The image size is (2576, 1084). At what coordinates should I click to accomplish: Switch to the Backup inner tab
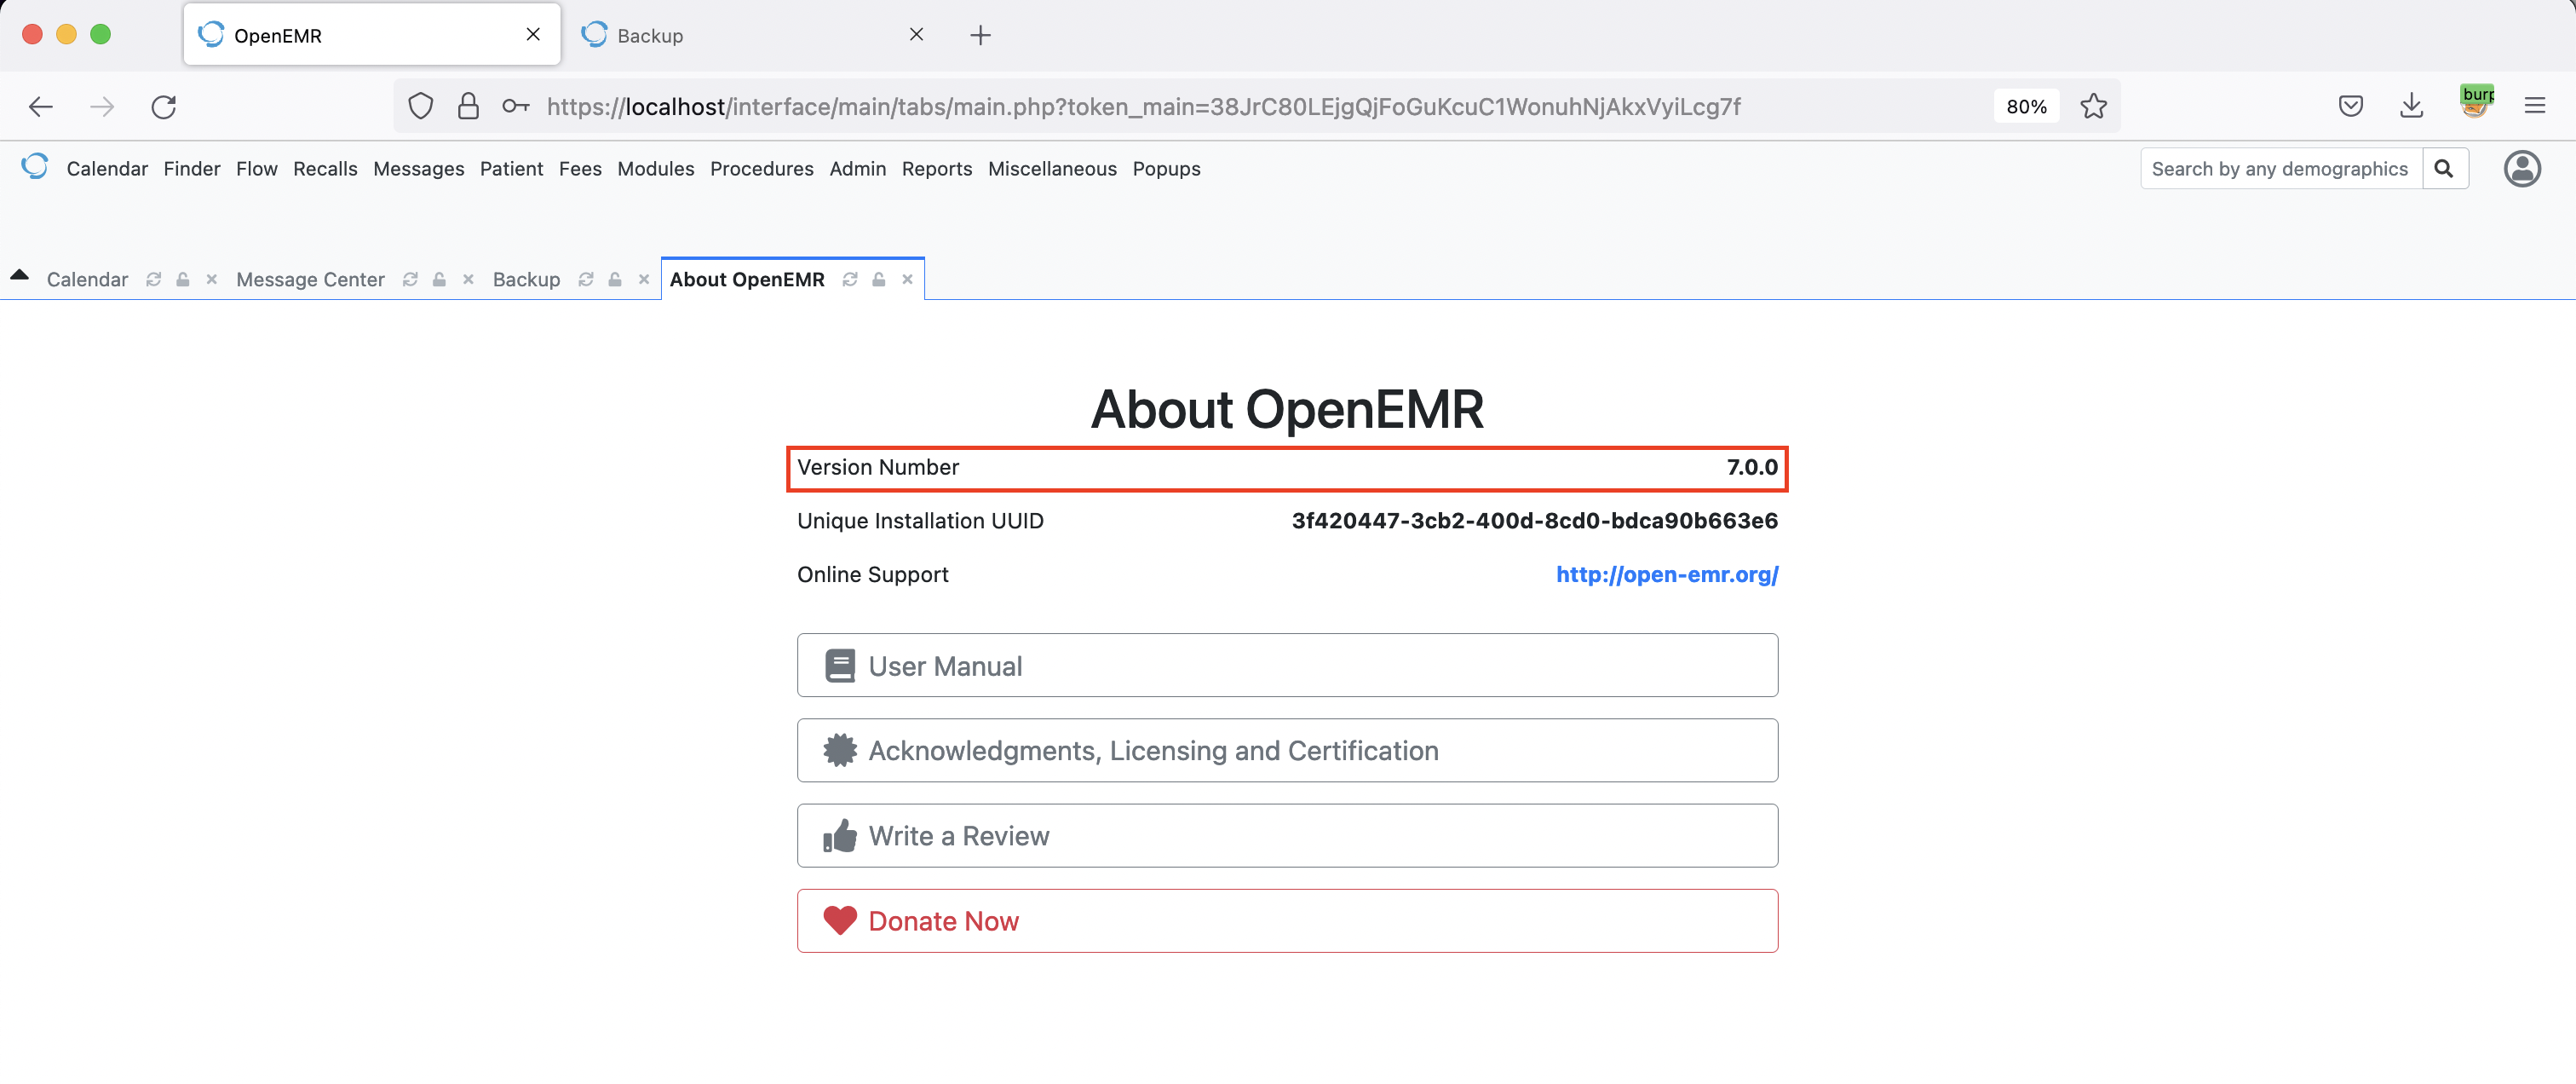526,280
